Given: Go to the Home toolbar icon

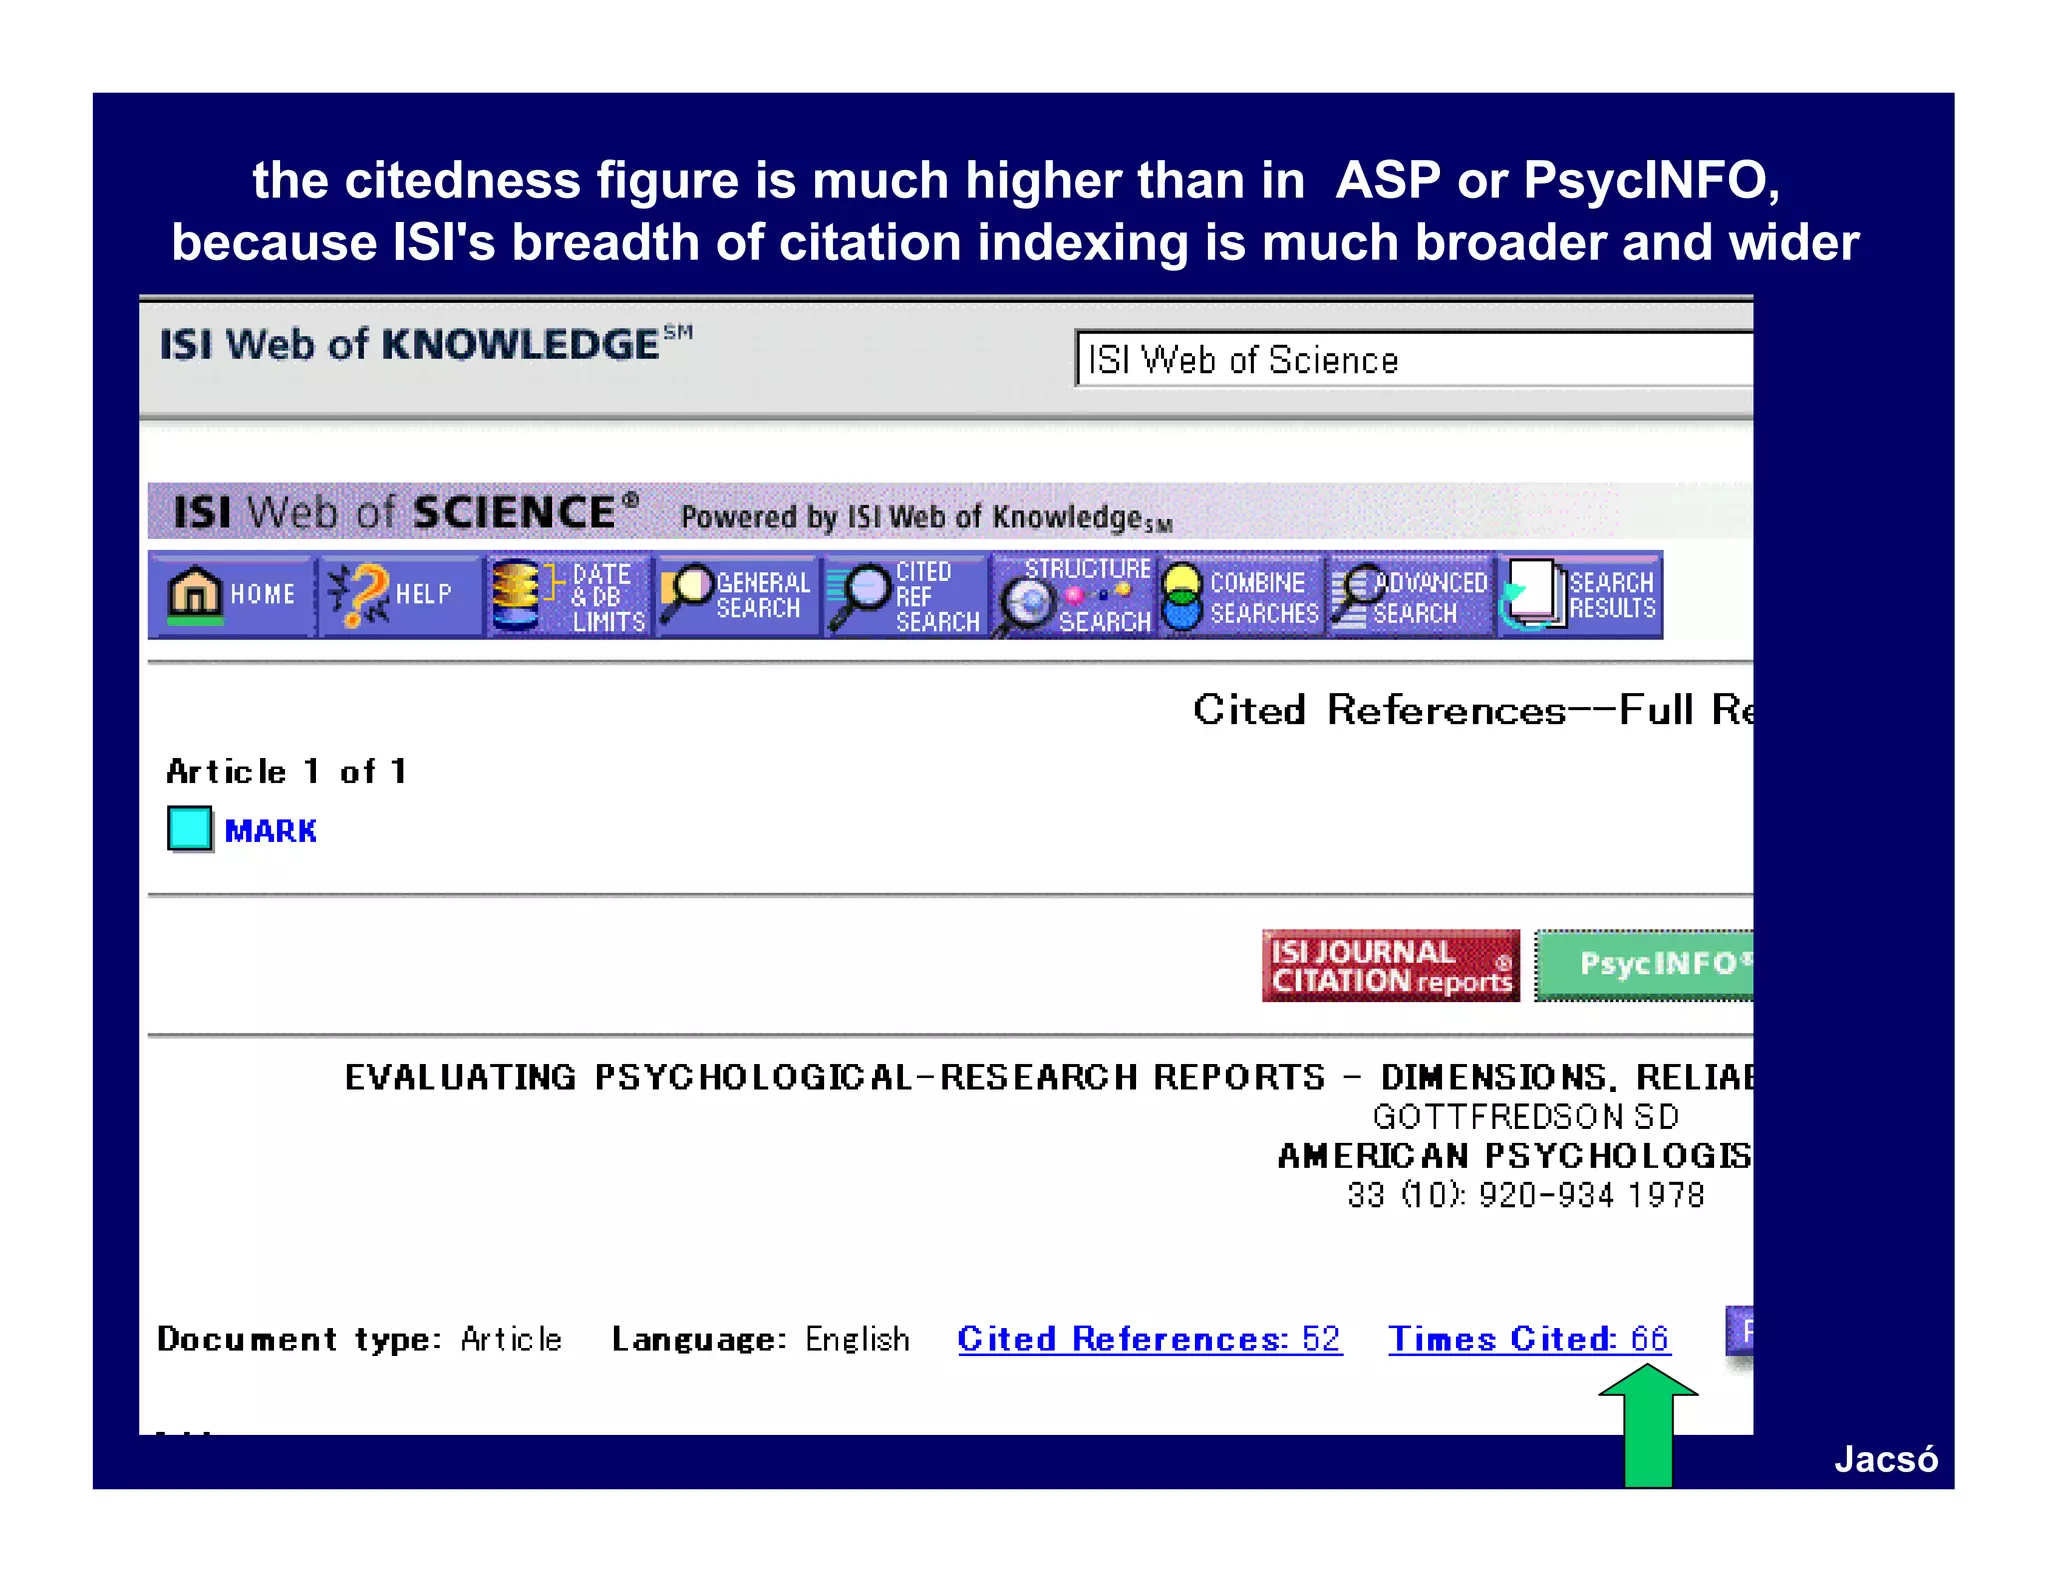Looking at the screenshot, I should [x=231, y=594].
